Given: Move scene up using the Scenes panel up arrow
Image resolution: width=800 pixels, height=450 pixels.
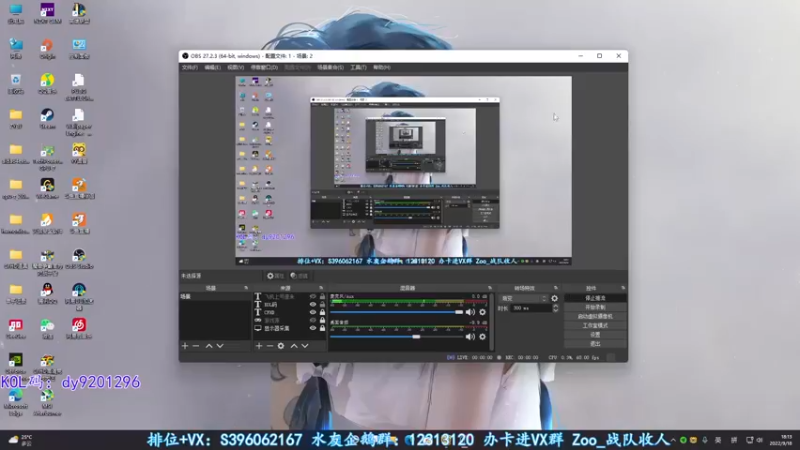Looking at the screenshot, I should point(209,346).
